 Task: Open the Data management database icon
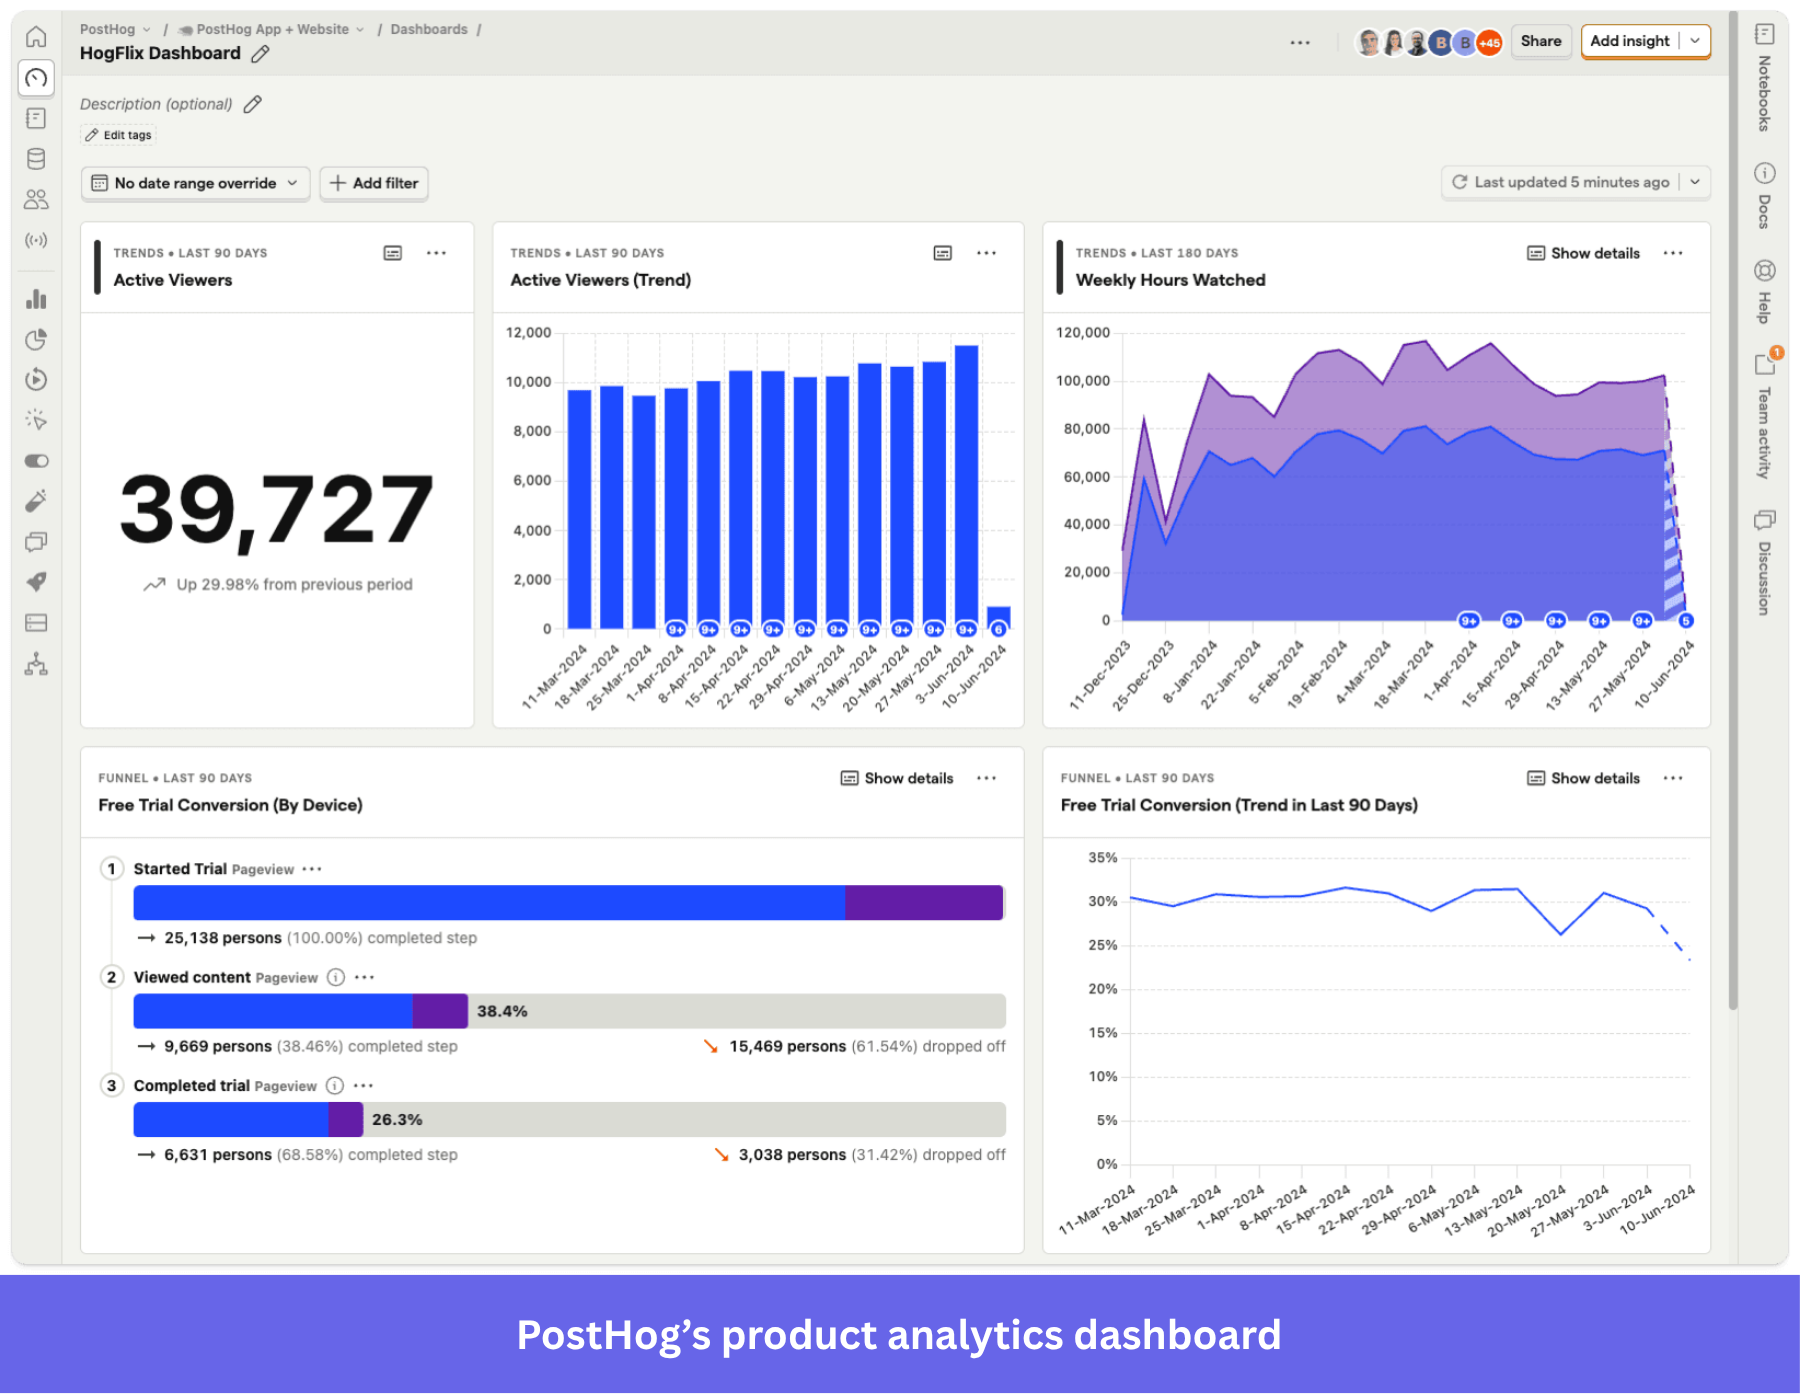(36, 159)
